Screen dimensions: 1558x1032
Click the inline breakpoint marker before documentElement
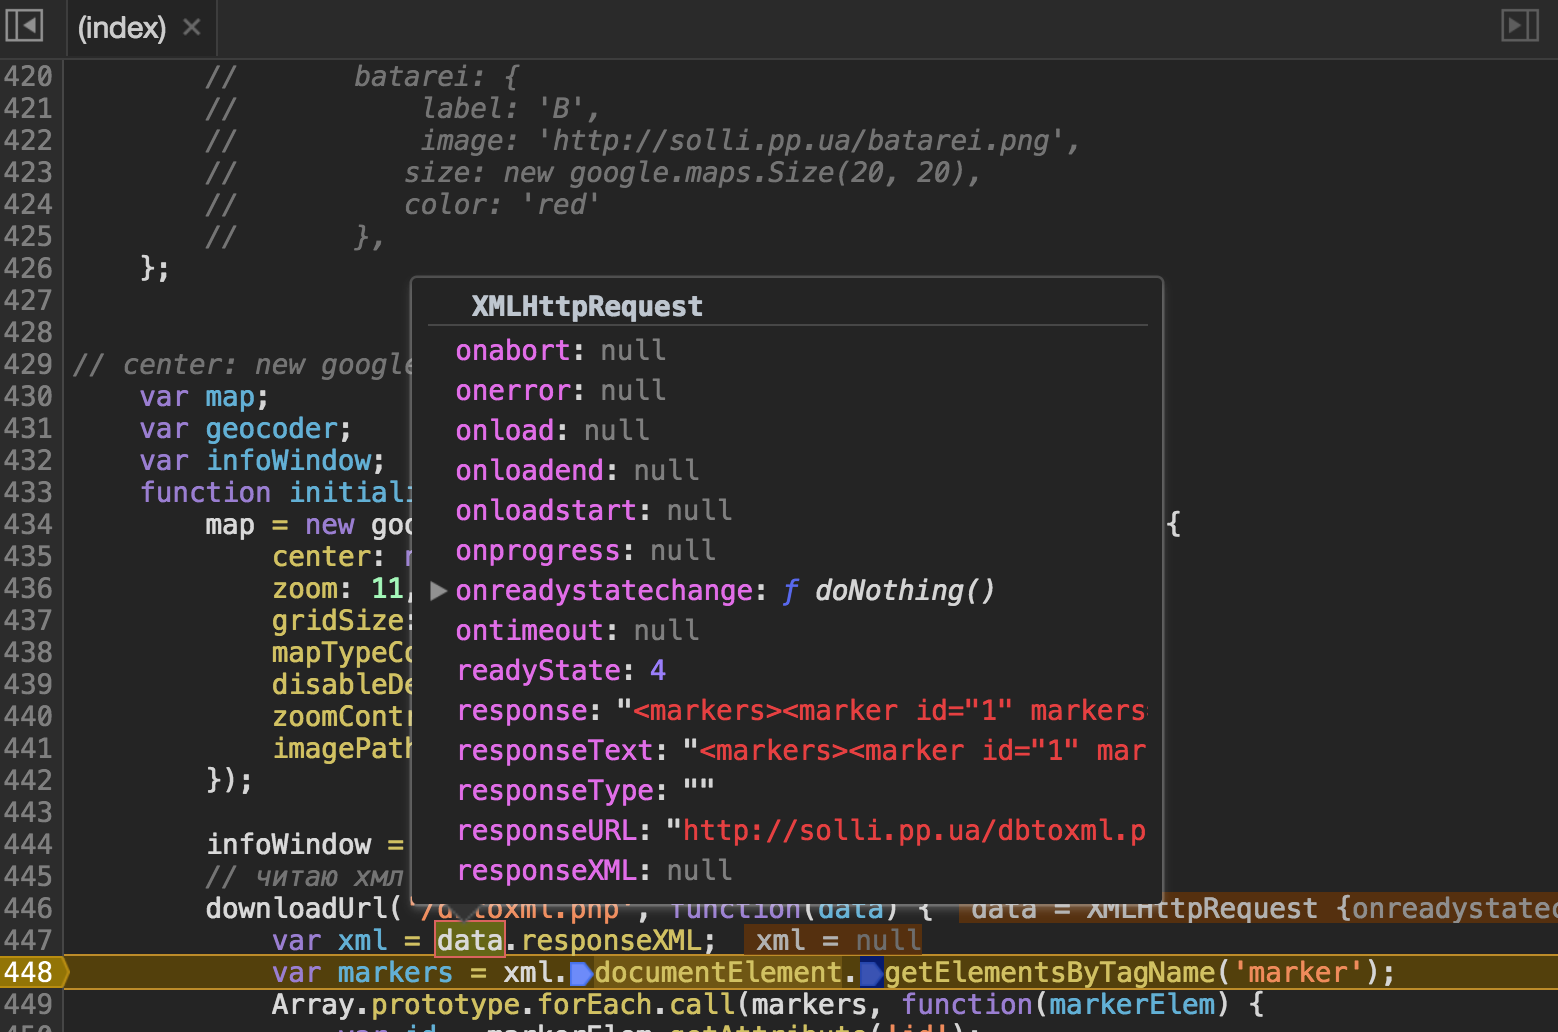581,973
